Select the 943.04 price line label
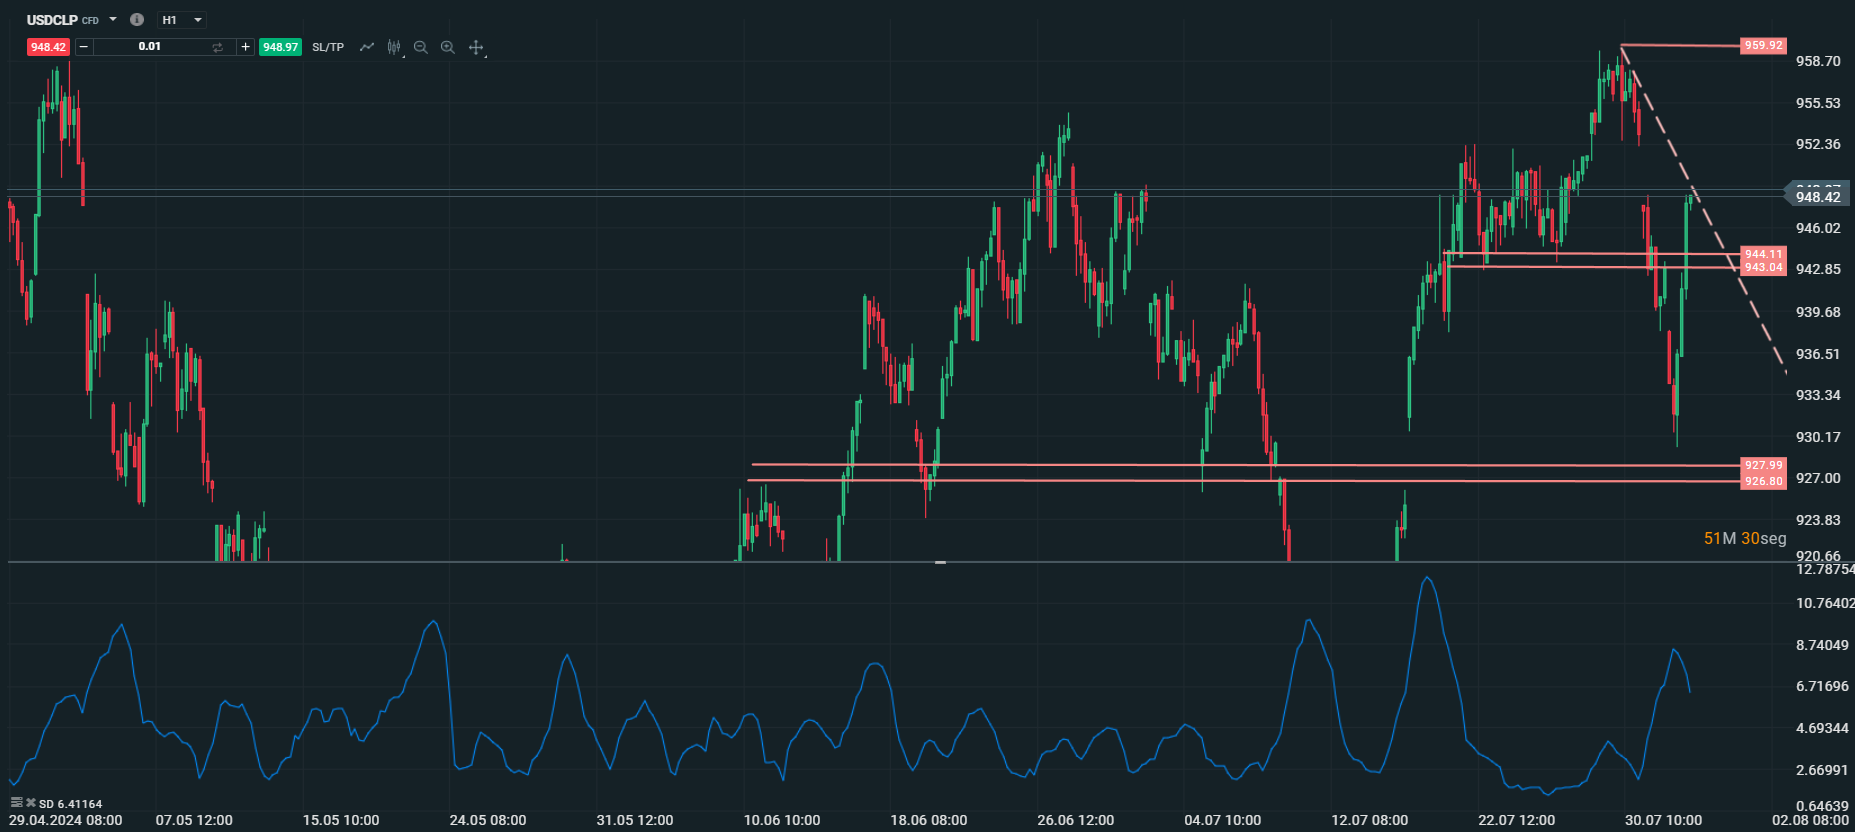Image resolution: width=1855 pixels, height=832 pixels. coord(1763,267)
